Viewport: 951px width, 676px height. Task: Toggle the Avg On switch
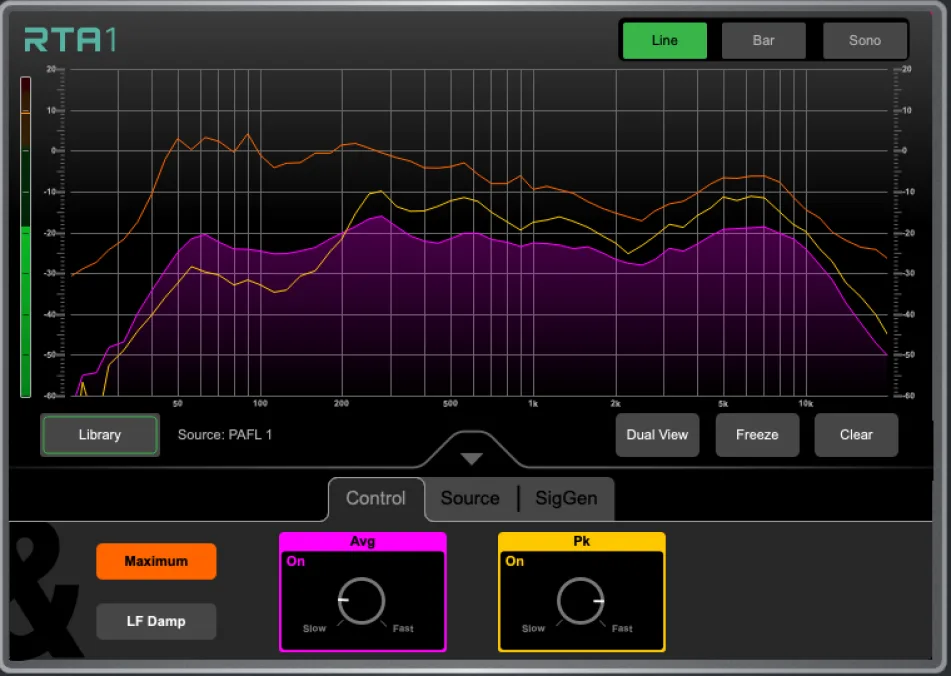tap(296, 561)
